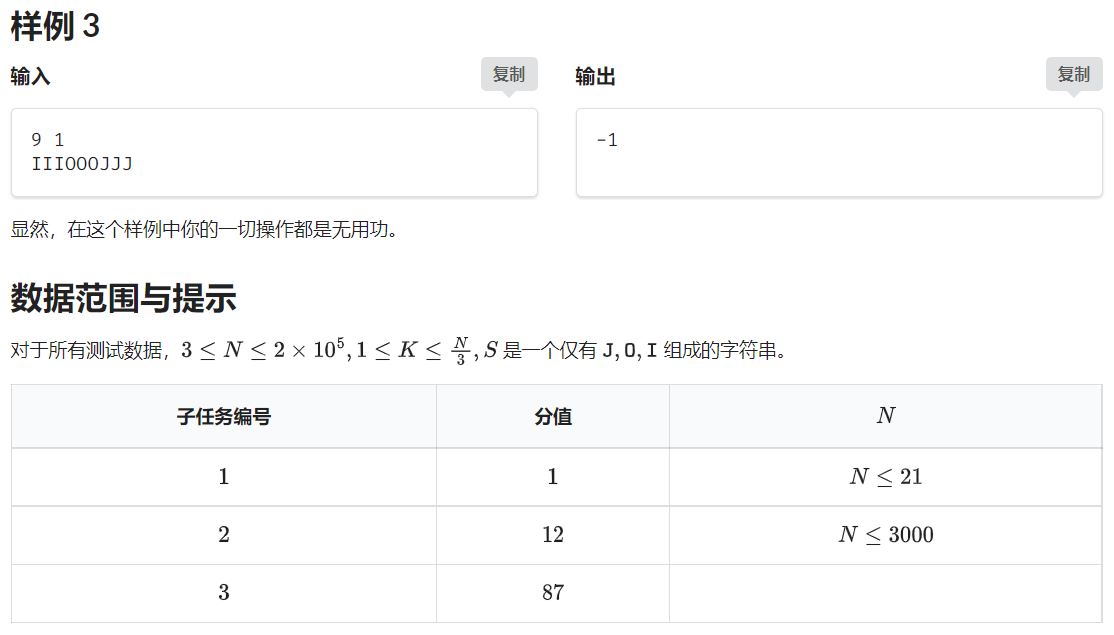This screenshot has height=635, width=1114.
Task: Click the constraint formula for N and K
Action: (x=325, y=351)
